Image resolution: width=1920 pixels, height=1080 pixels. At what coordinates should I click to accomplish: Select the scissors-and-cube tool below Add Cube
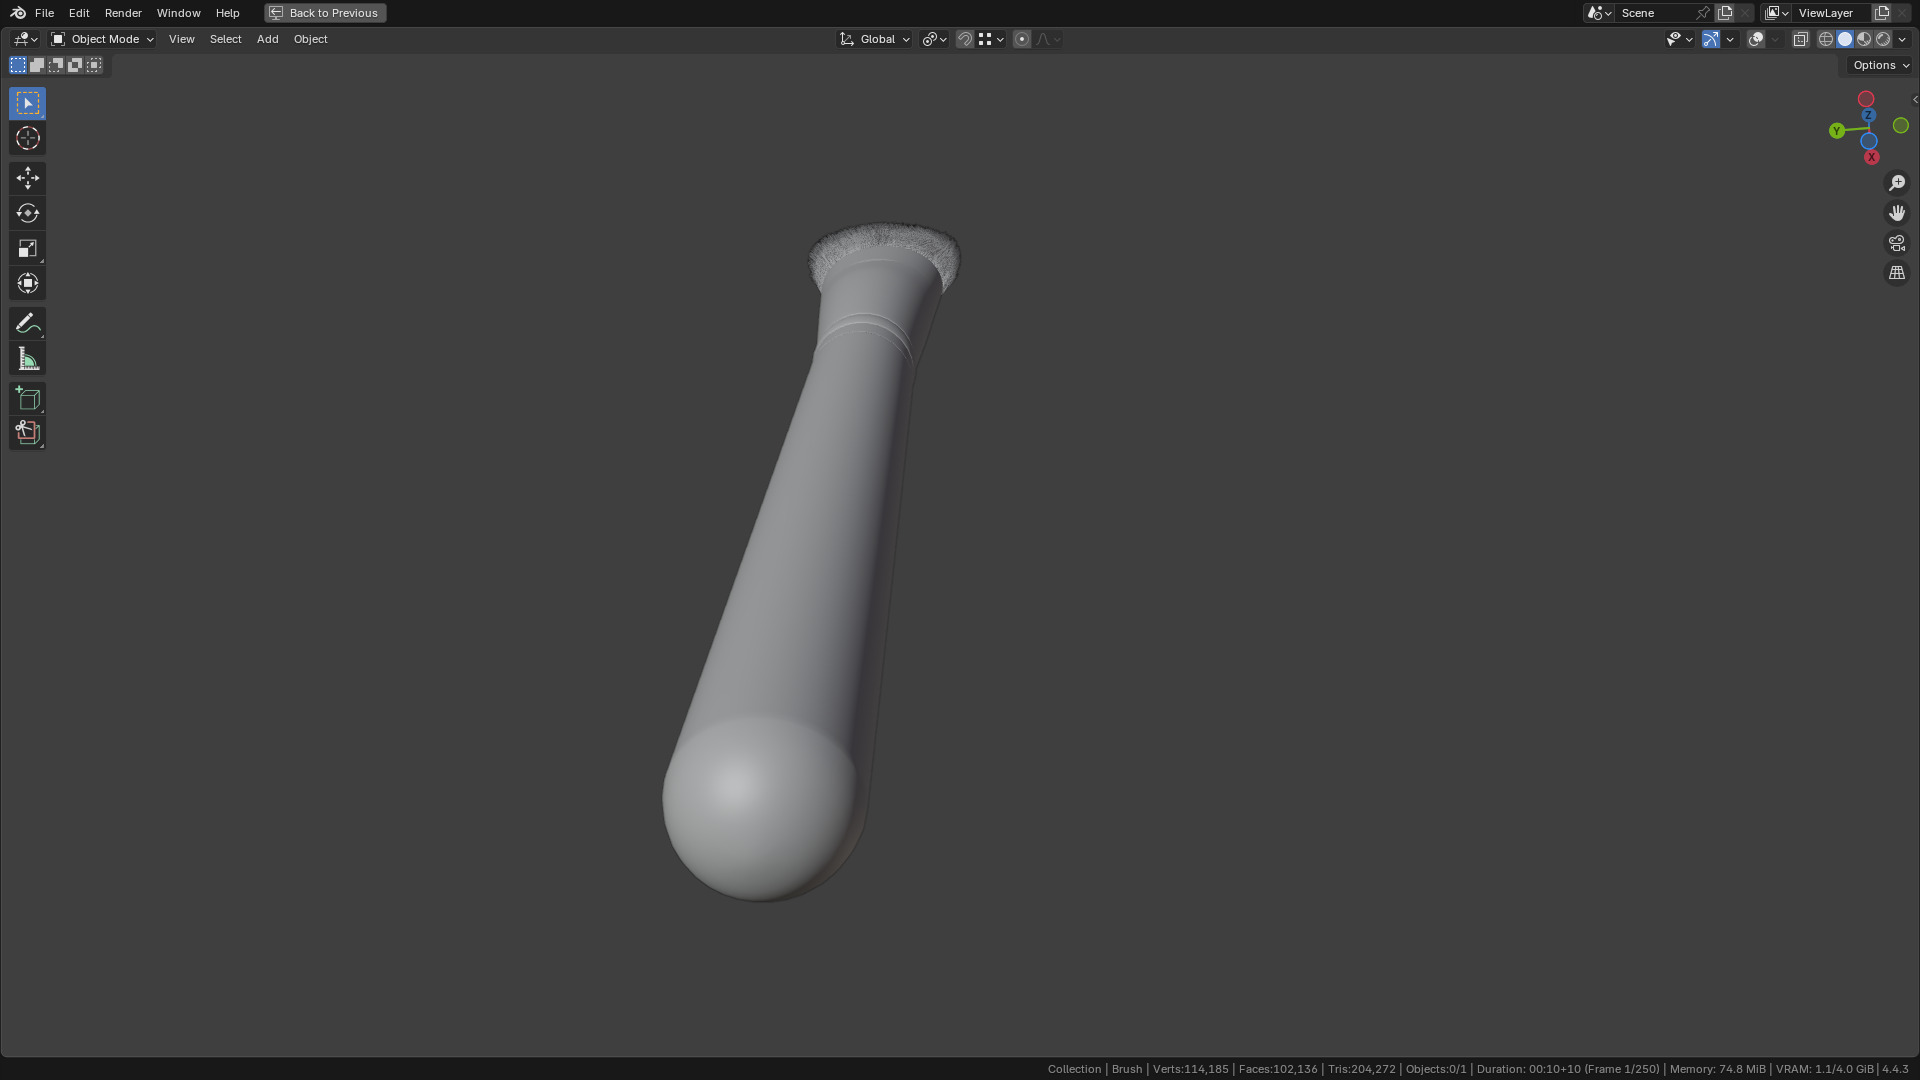27,433
